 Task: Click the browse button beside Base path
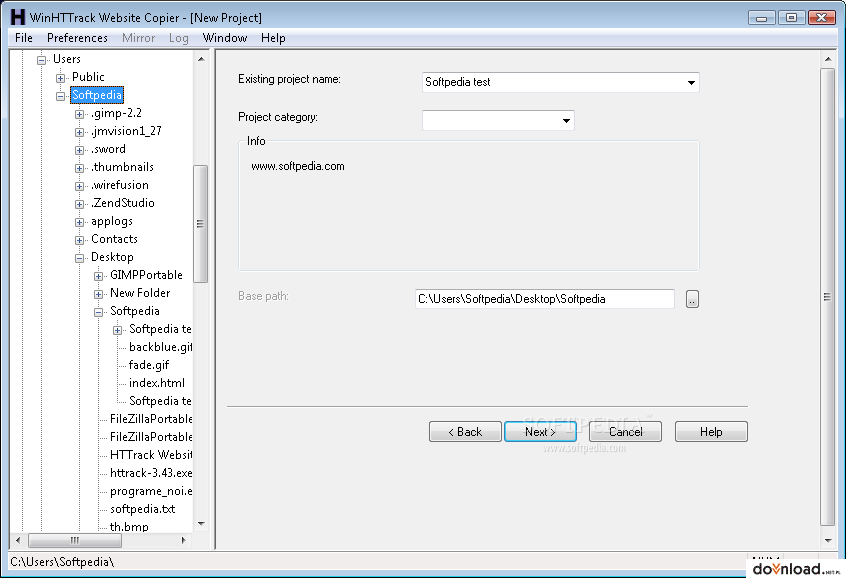pyautogui.click(x=692, y=299)
